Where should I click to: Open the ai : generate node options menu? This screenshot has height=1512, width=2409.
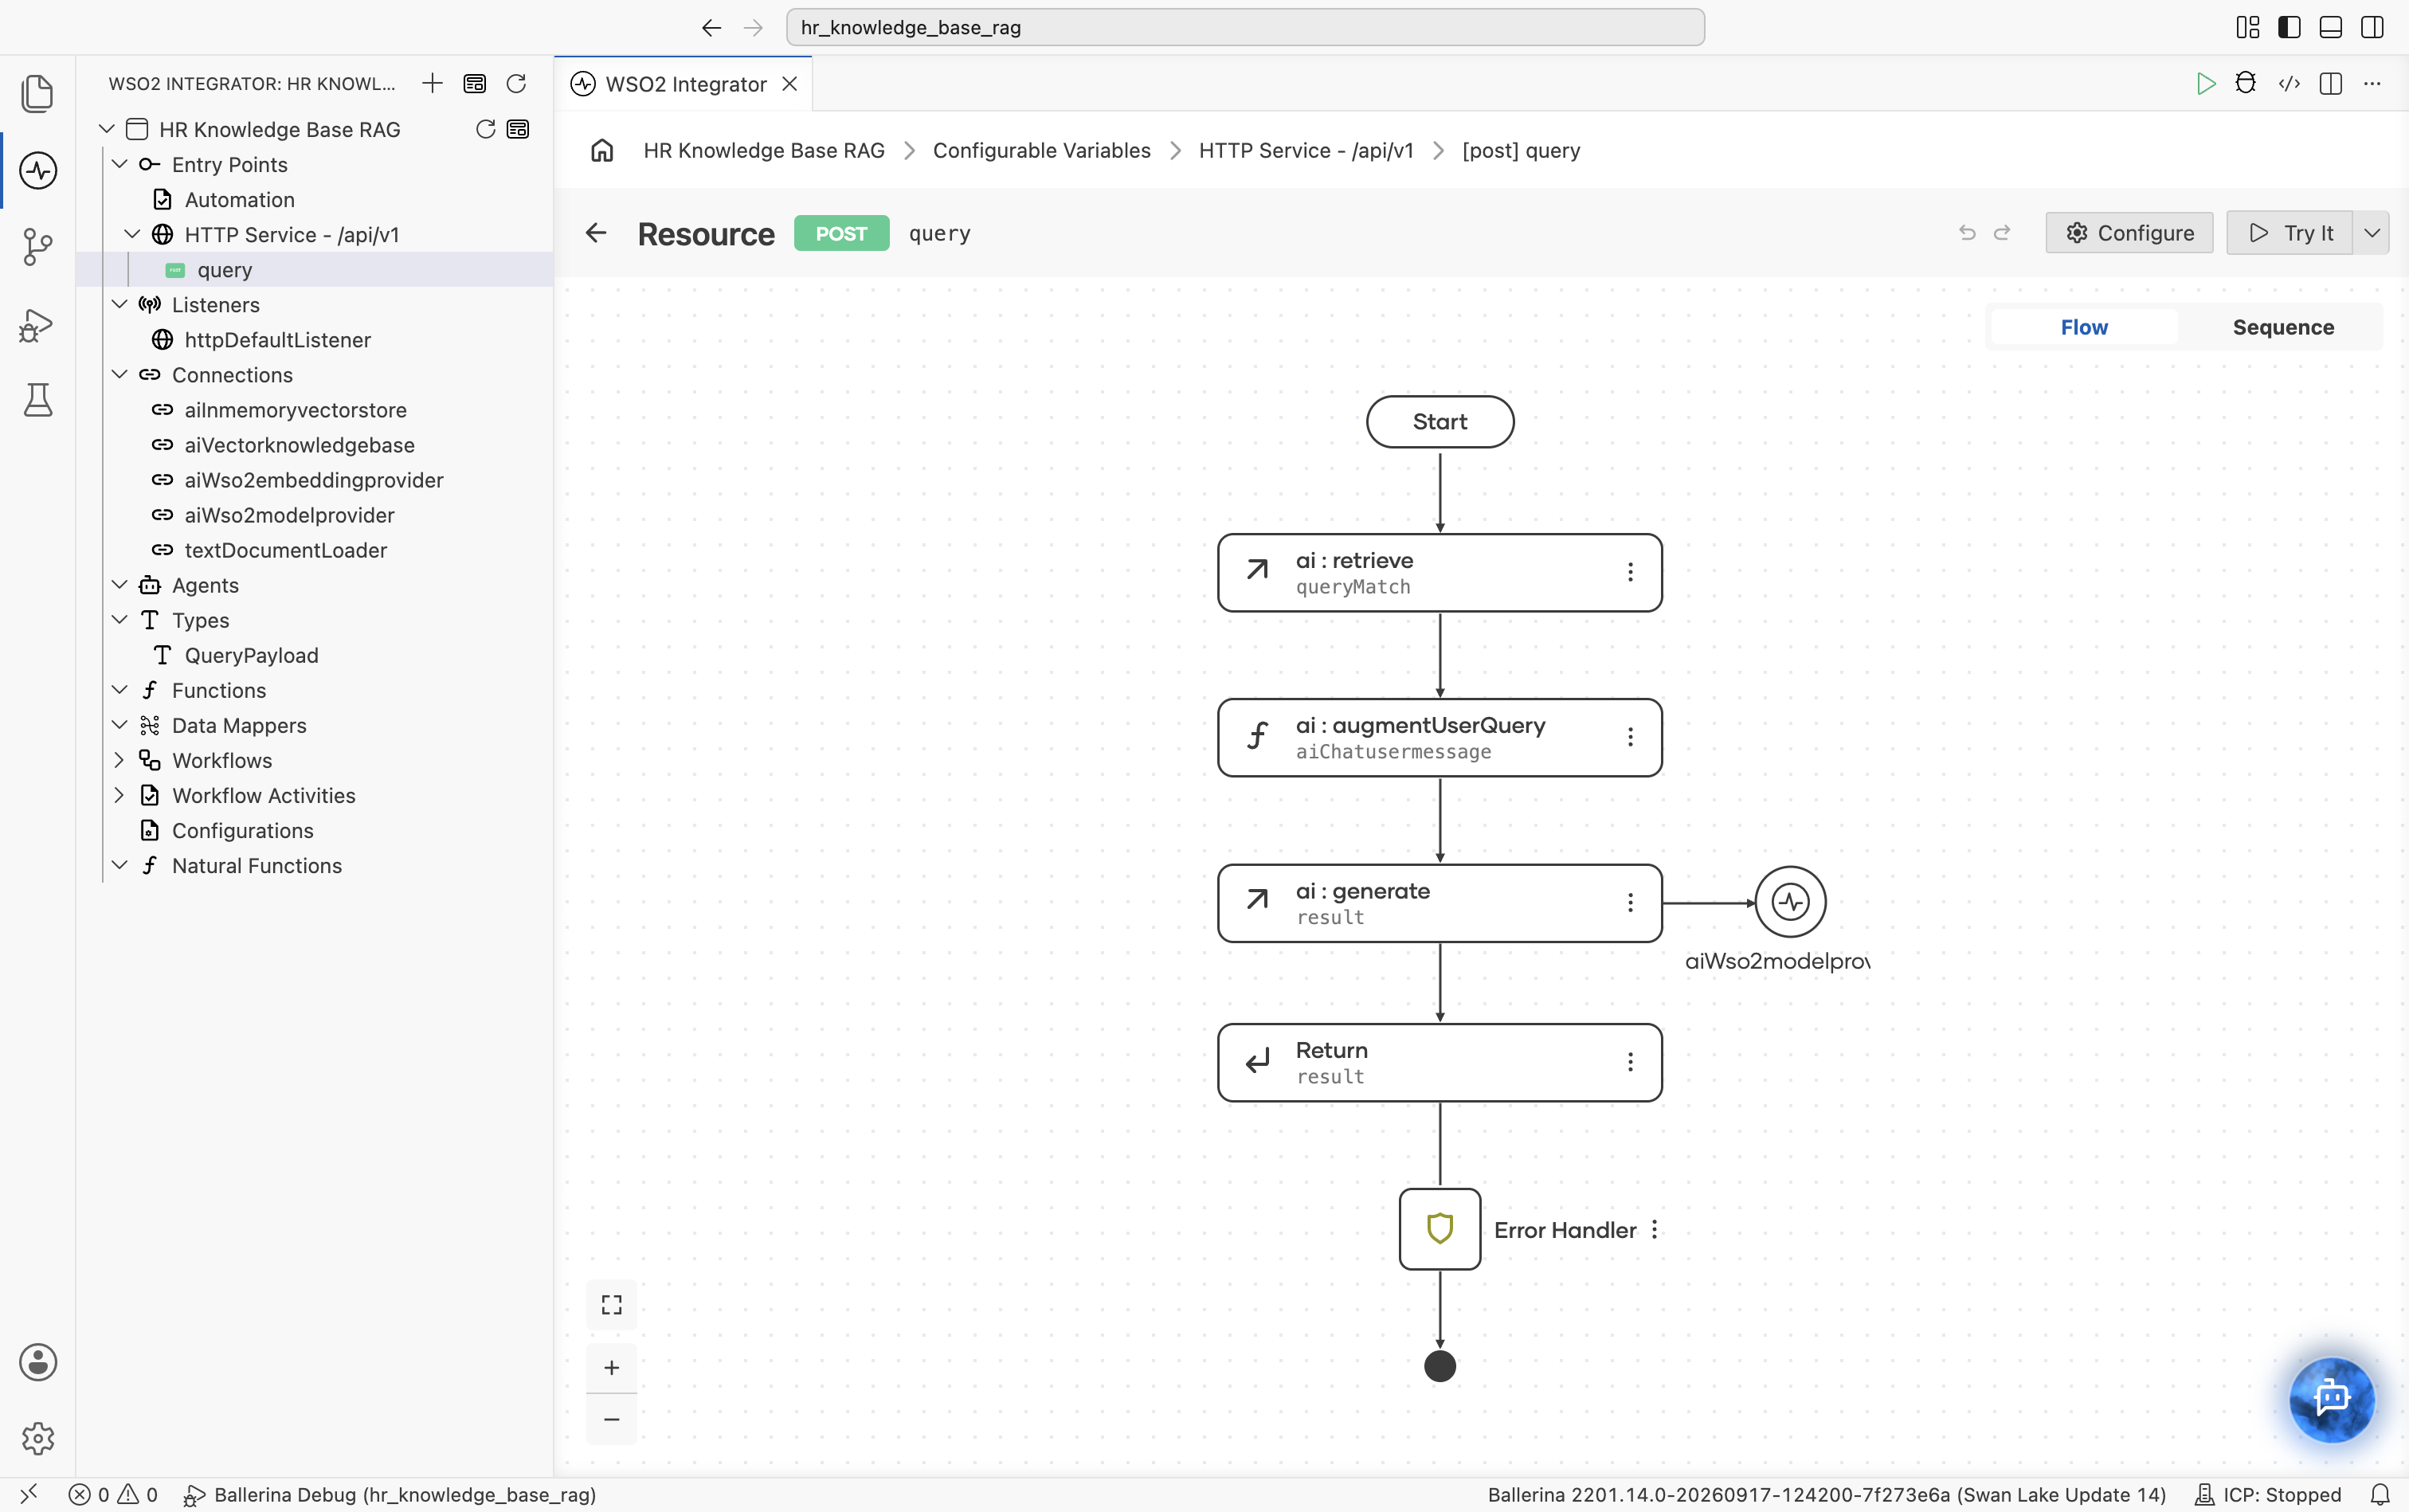coord(1630,903)
